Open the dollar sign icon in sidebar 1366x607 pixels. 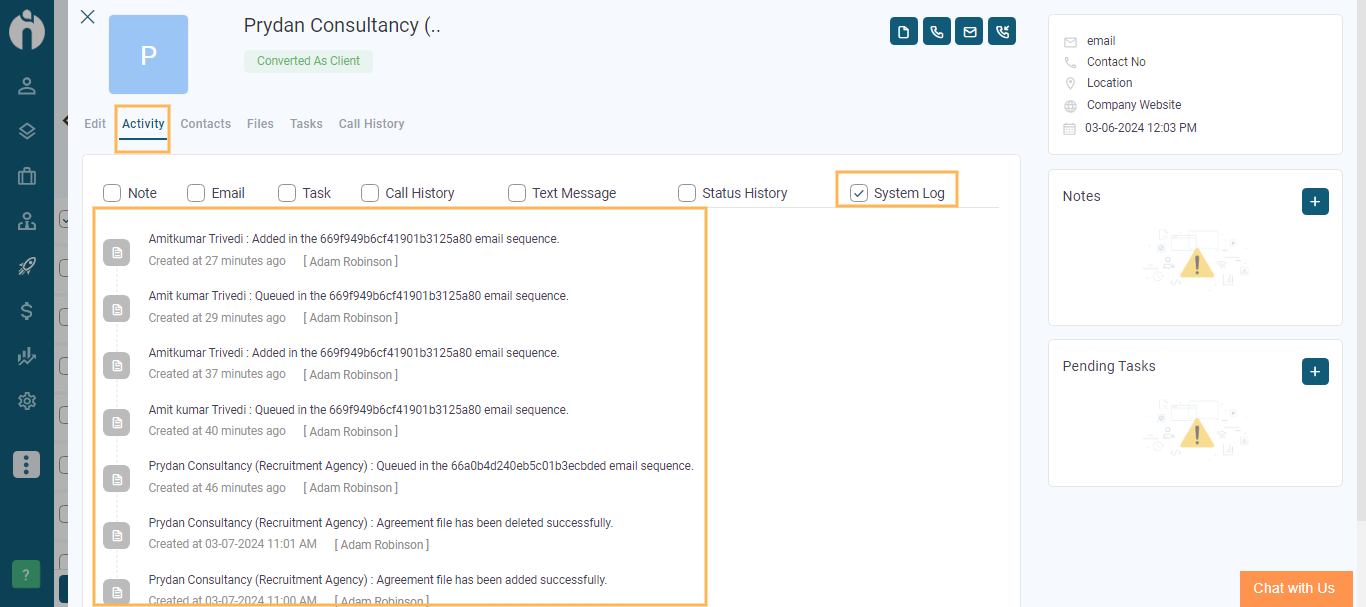[x=27, y=311]
